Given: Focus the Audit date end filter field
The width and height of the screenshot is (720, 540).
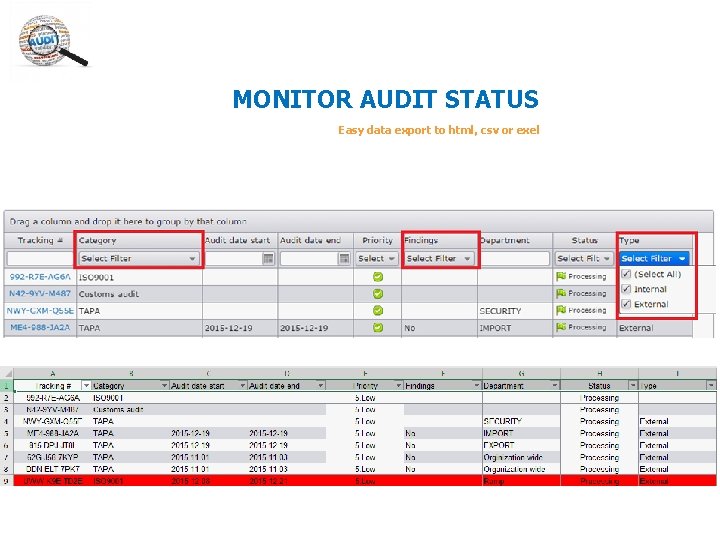Looking at the screenshot, I should [x=309, y=259].
